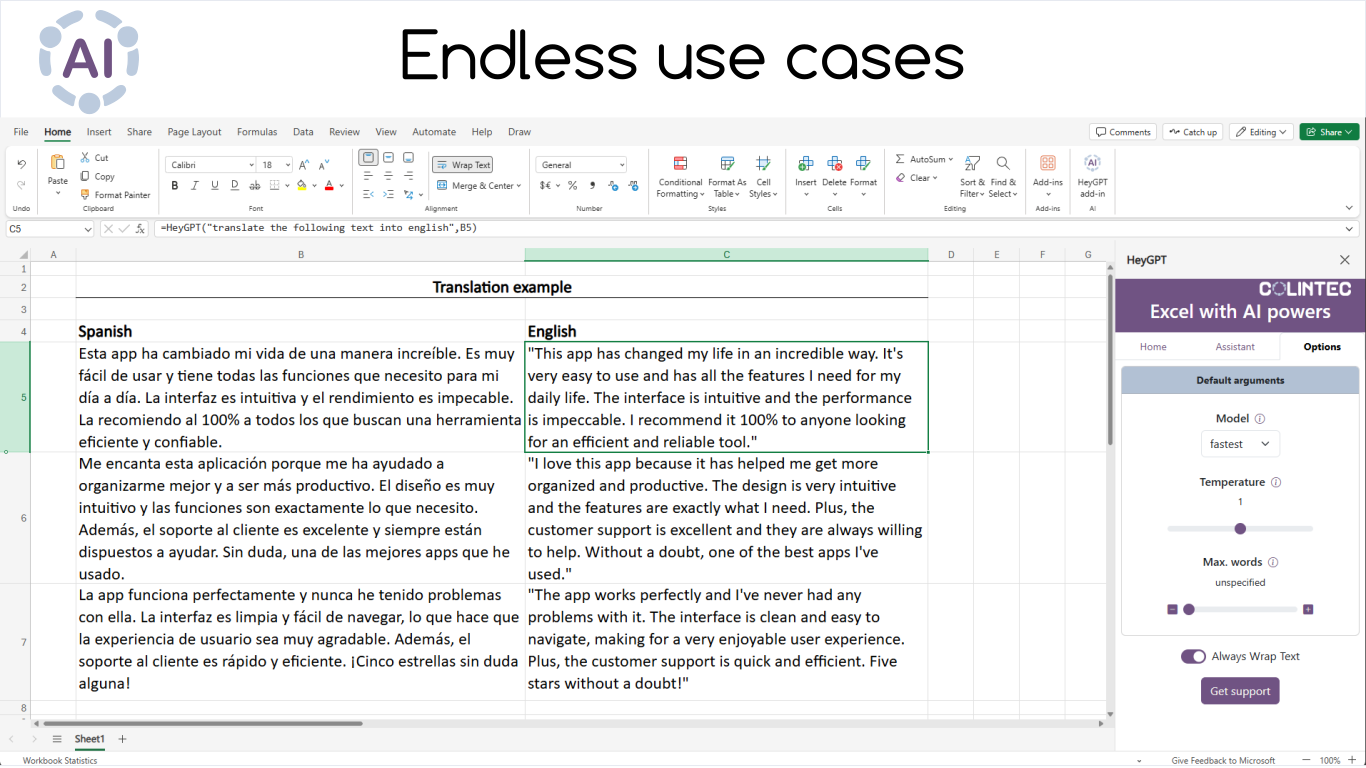The height and width of the screenshot is (768, 1366).
Task: Toggle the Always Wrap Text switch
Action: [1193, 656]
